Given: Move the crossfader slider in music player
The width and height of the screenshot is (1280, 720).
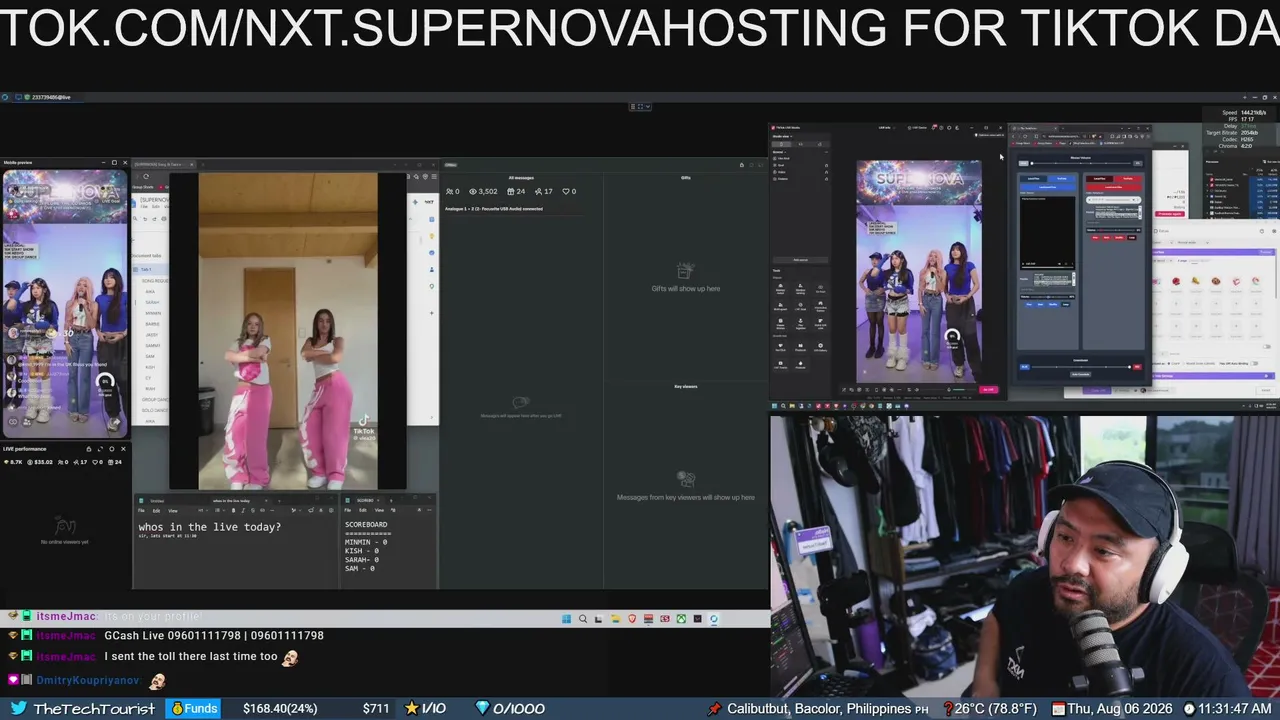Looking at the screenshot, I should coord(1080,367).
